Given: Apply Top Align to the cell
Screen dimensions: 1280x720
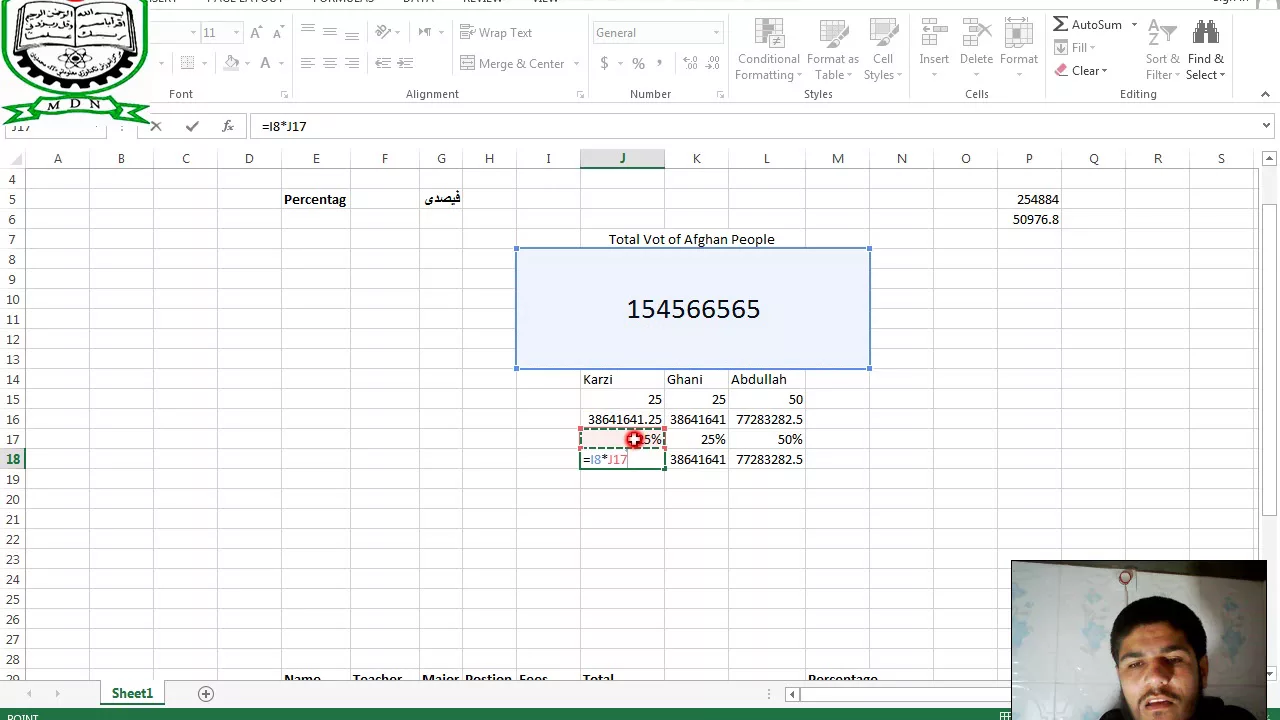Looking at the screenshot, I should coord(308,32).
